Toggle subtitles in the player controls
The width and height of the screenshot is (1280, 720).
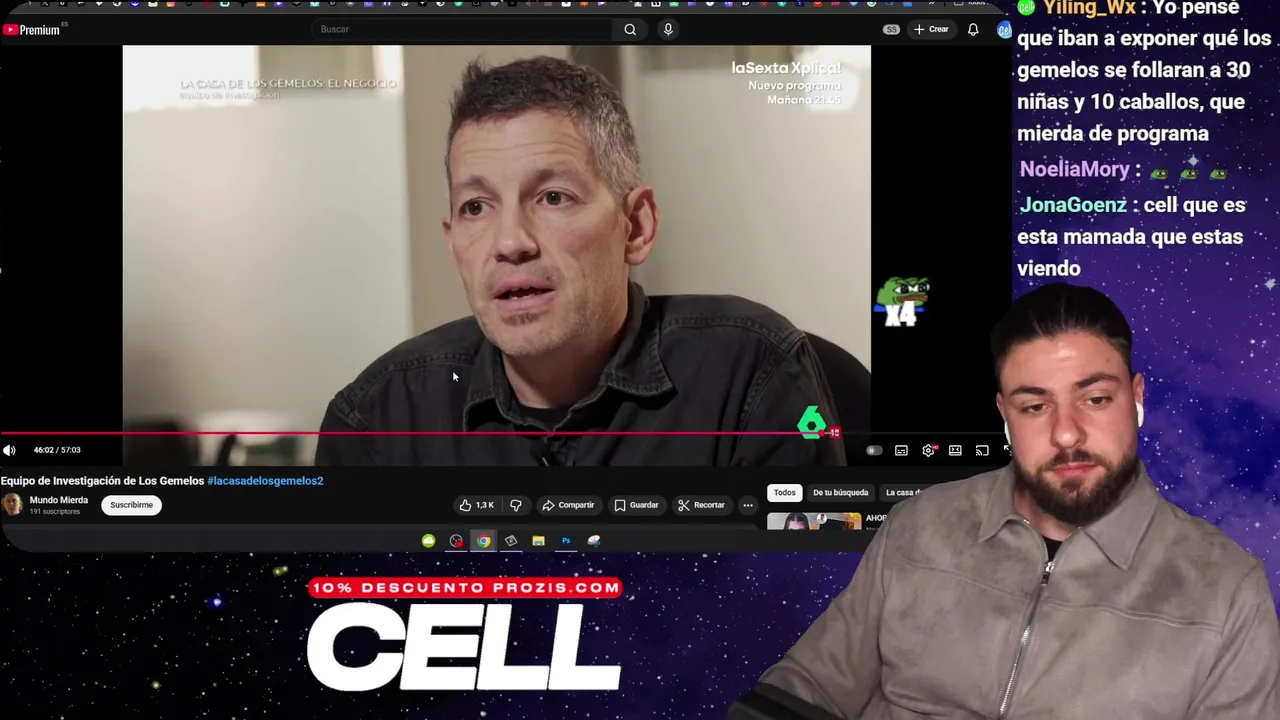point(901,451)
